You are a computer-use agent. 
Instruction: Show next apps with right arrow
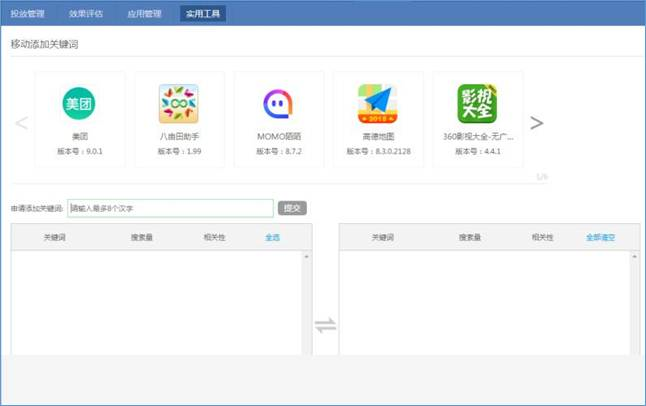pos(537,124)
